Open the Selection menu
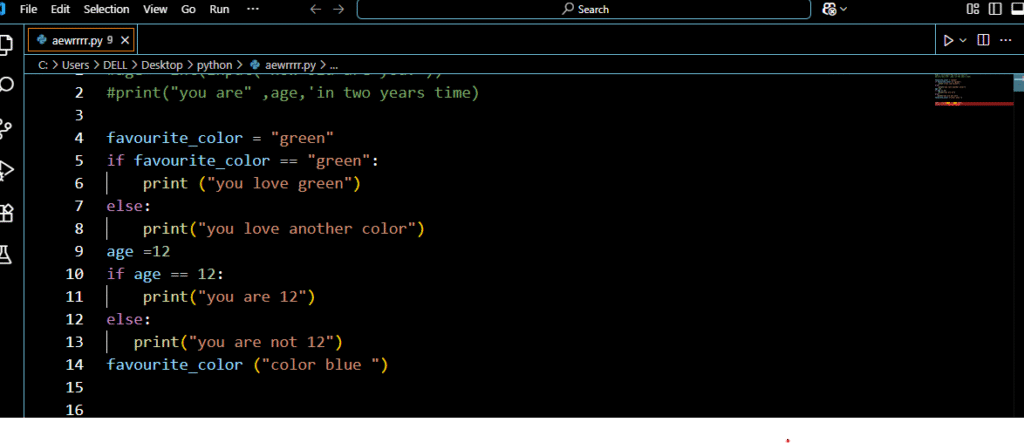 106,9
